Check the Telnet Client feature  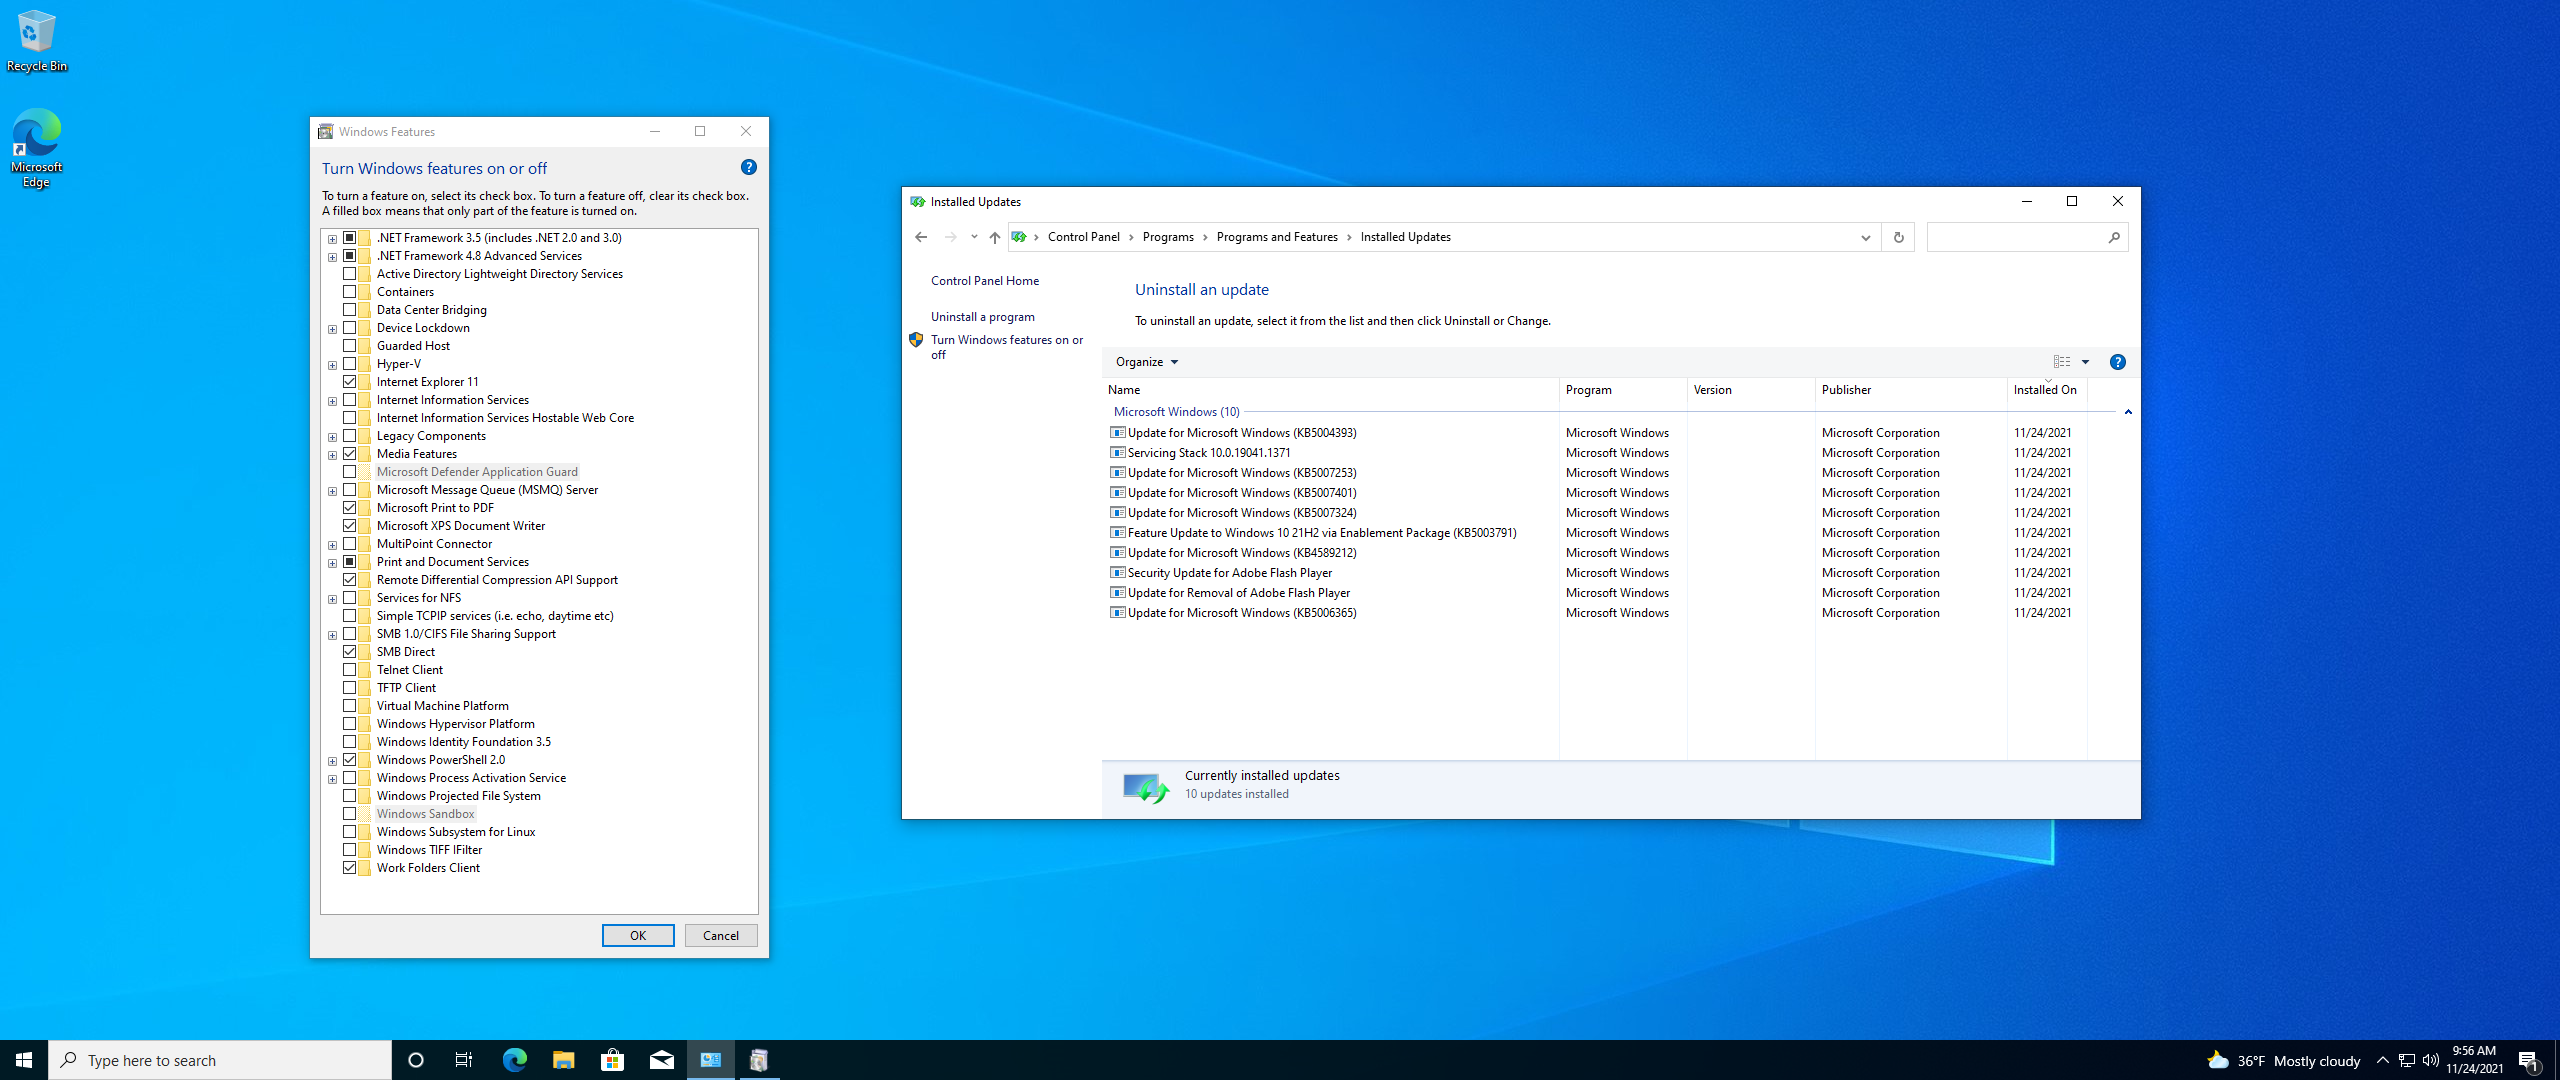coord(350,670)
